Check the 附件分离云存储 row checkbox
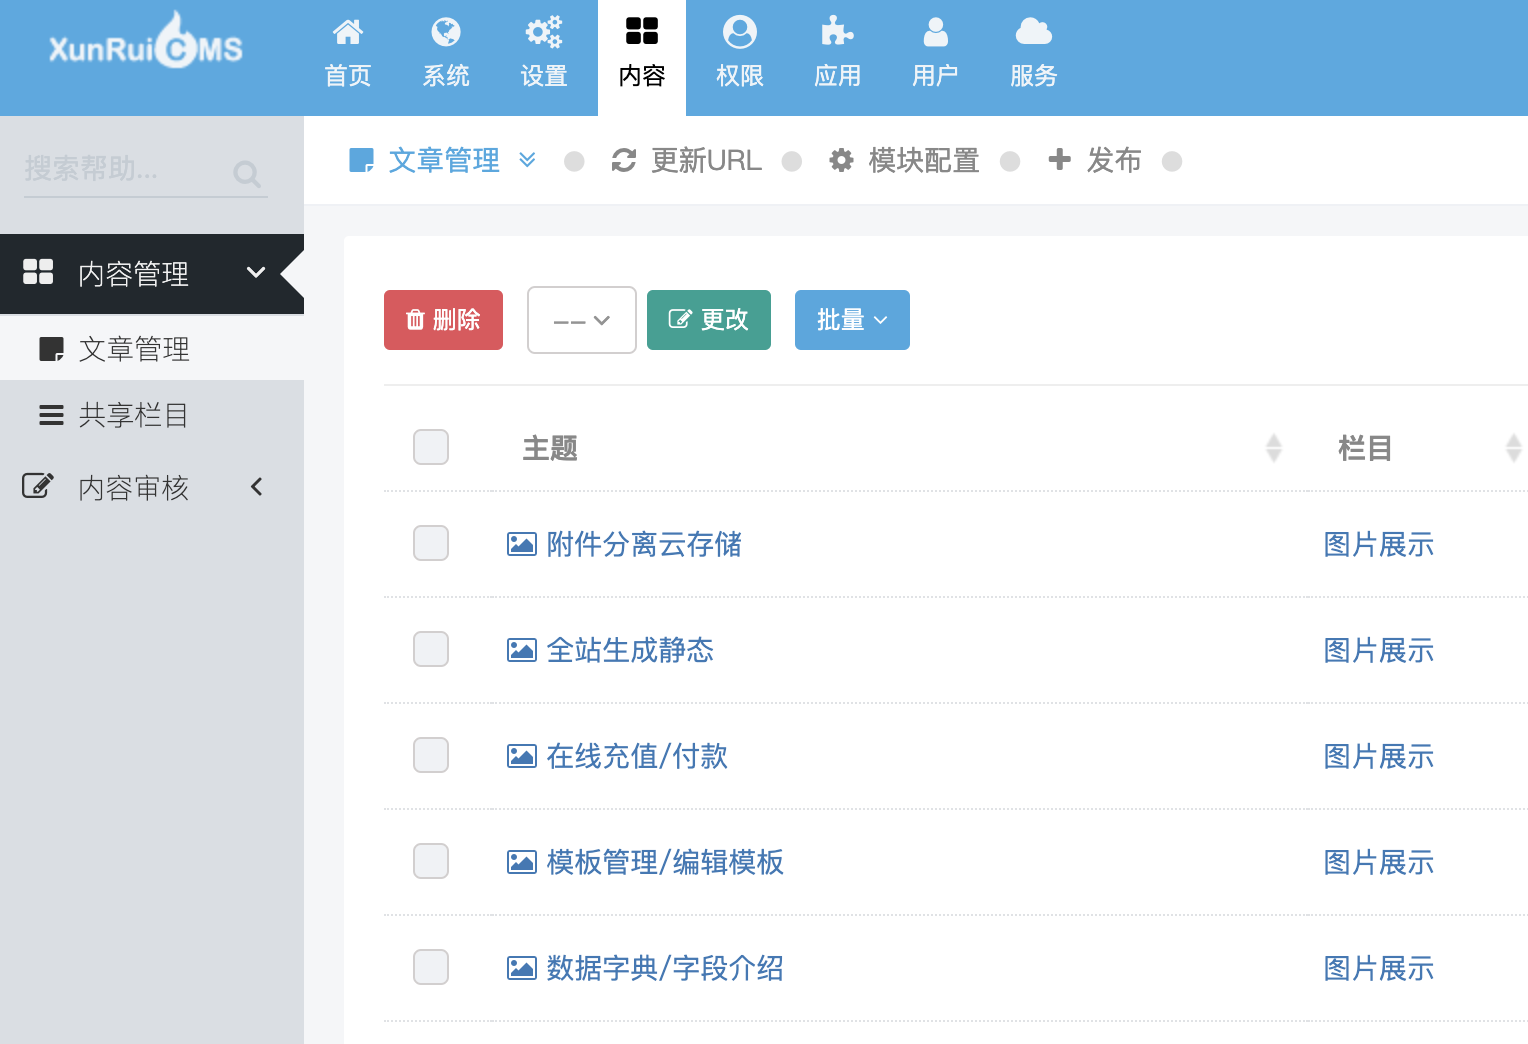The width and height of the screenshot is (1528, 1044). [431, 543]
